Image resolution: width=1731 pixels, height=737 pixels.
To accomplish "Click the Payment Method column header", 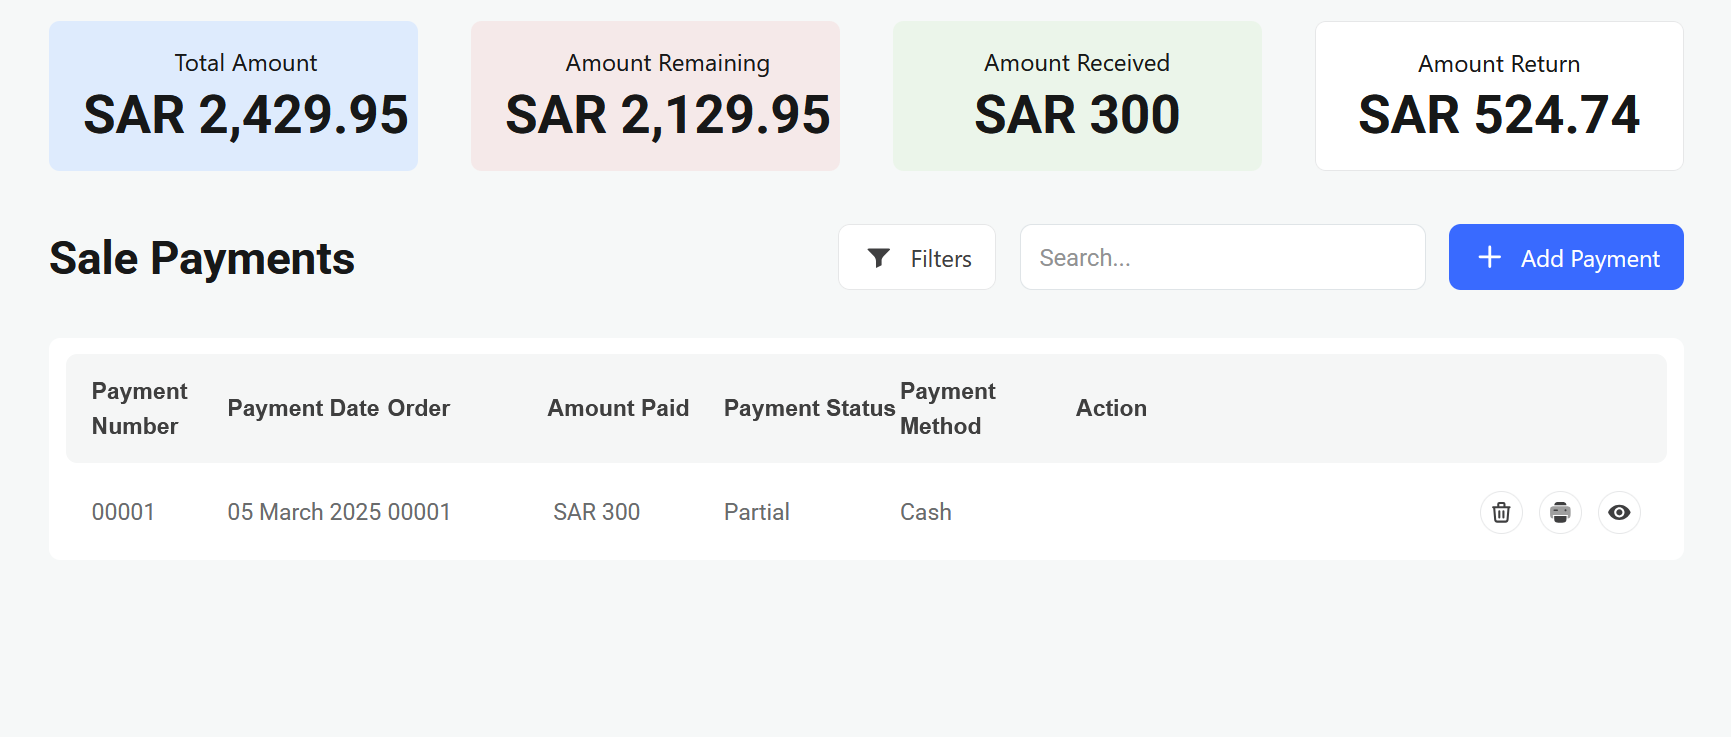I will click(947, 408).
